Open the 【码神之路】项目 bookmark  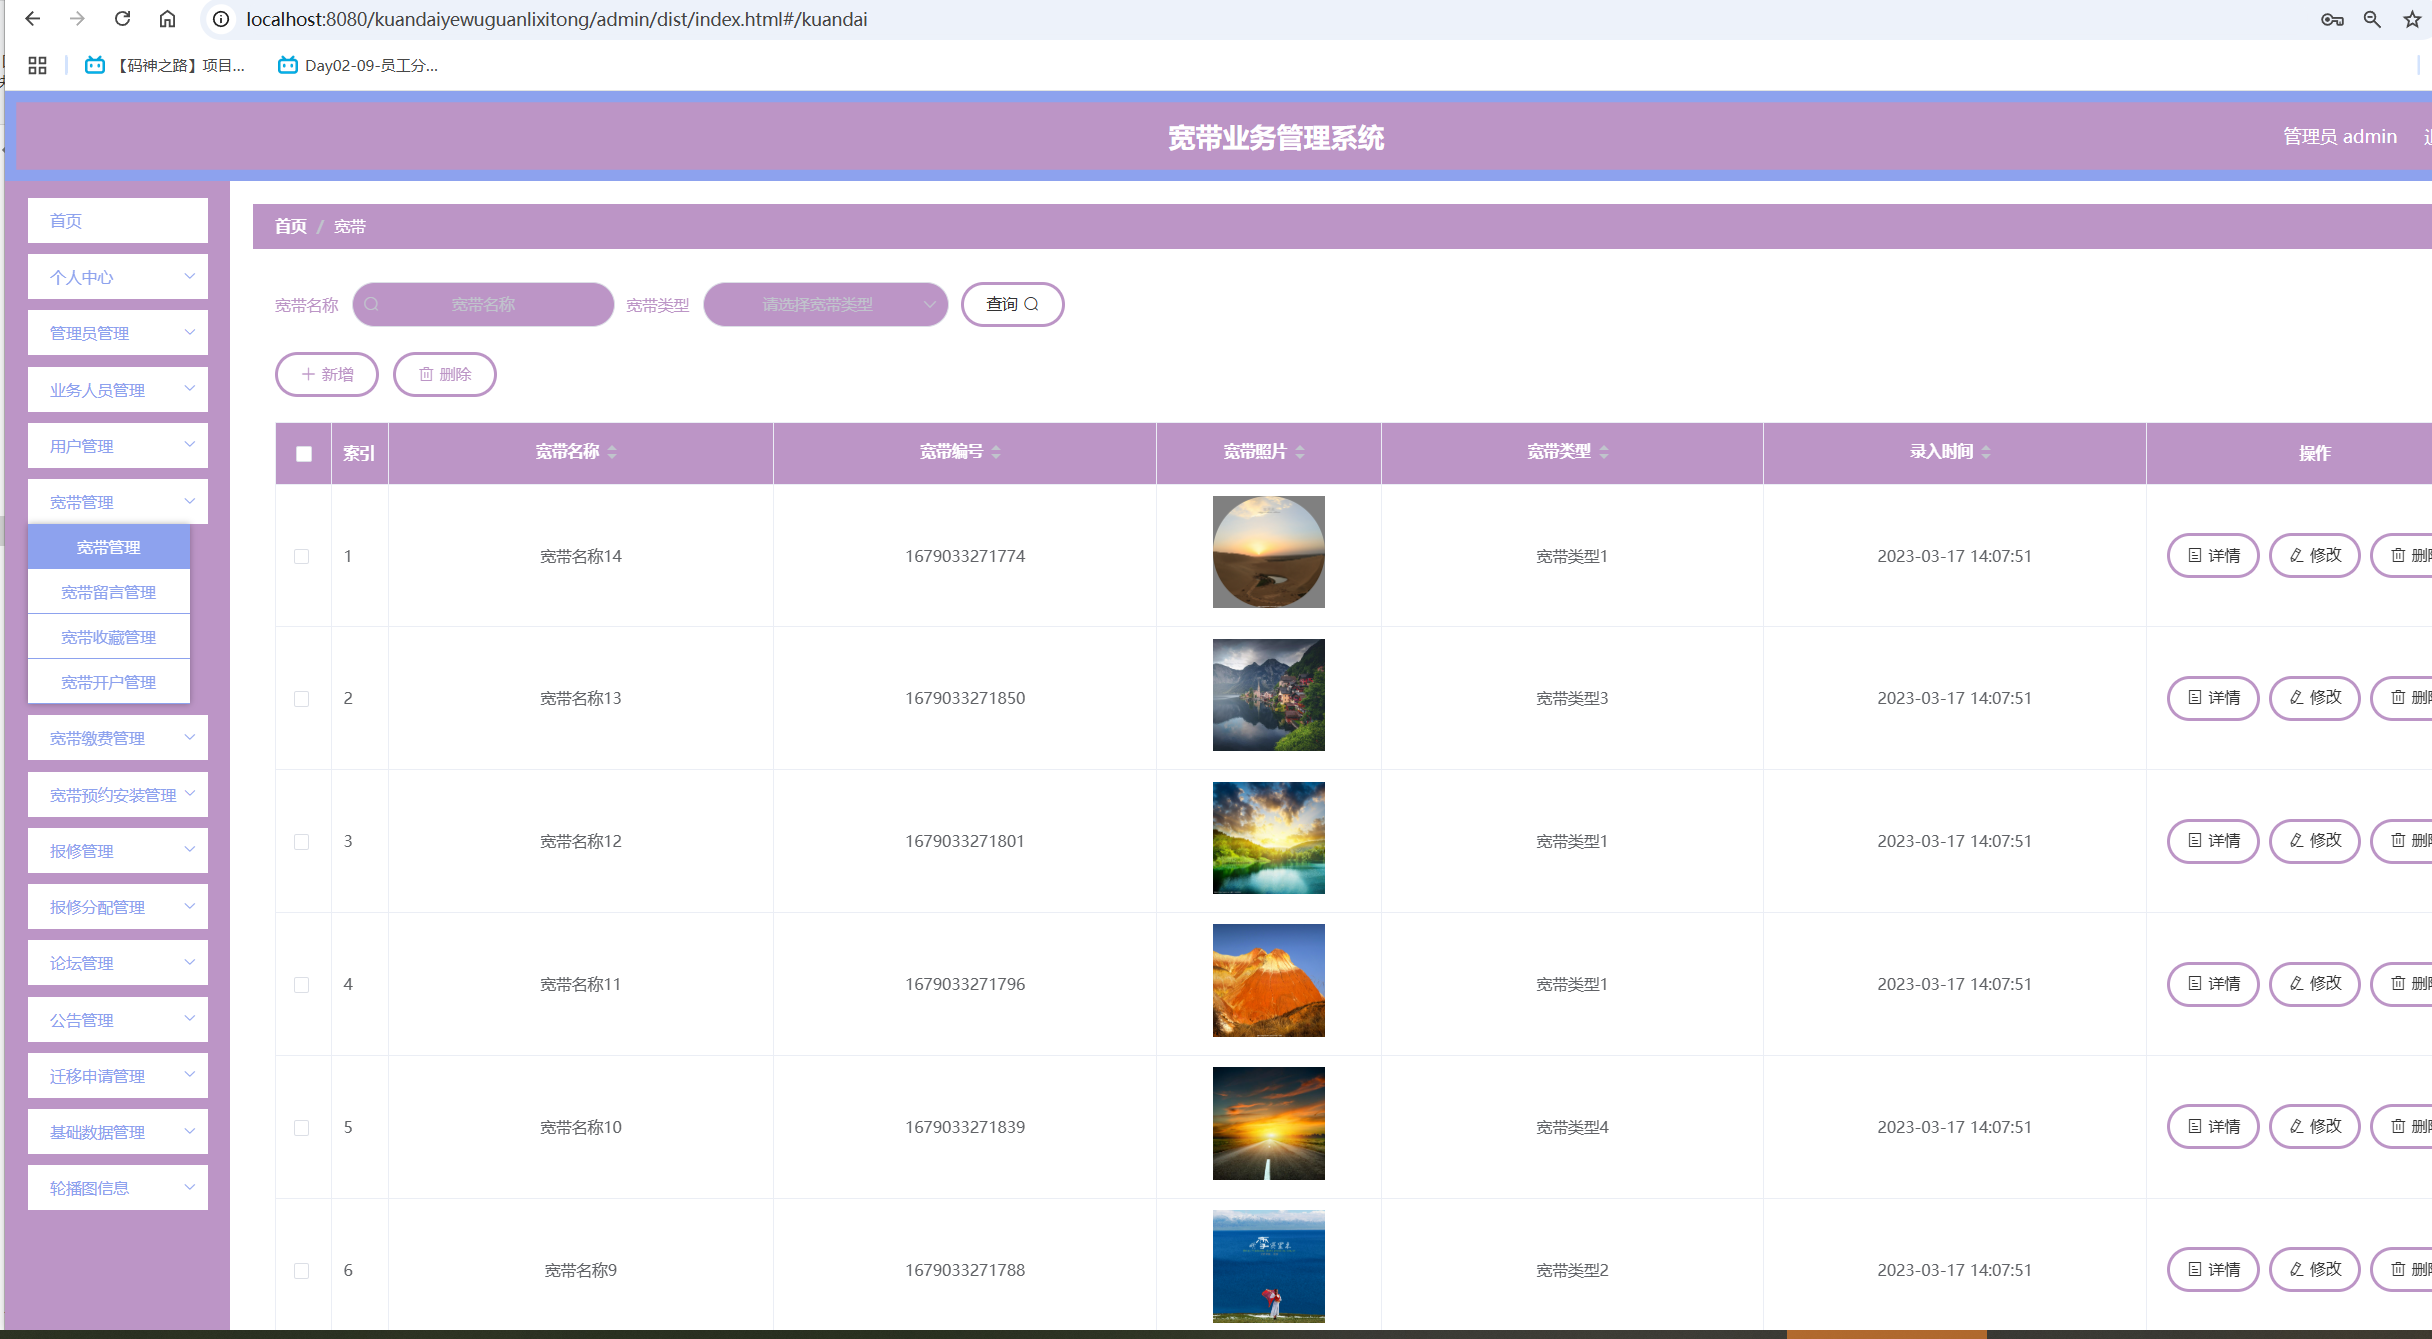[x=165, y=65]
